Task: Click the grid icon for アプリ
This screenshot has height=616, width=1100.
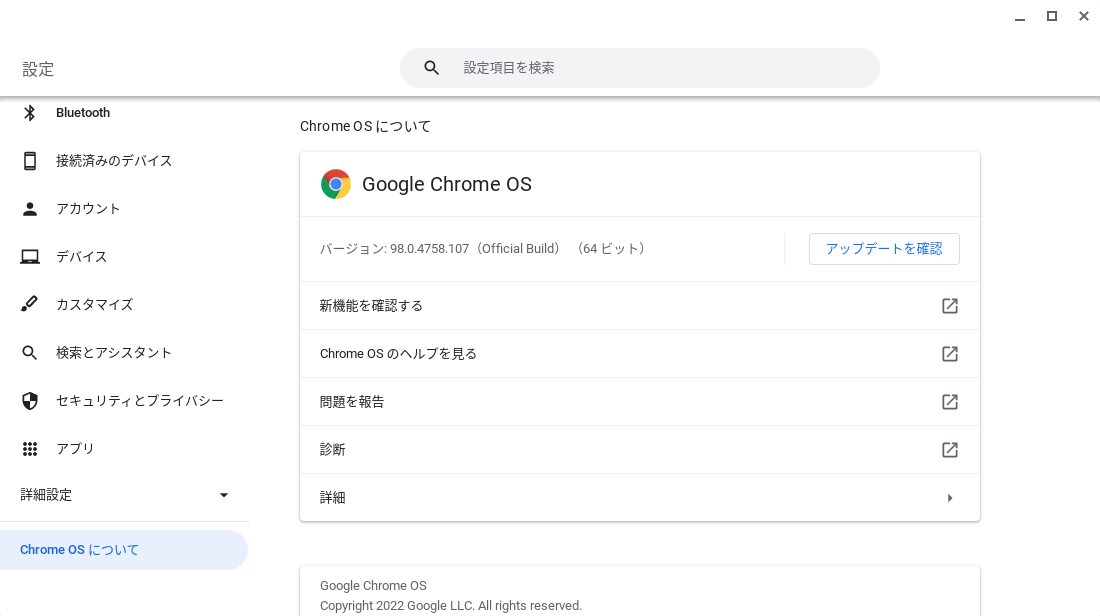Action: pos(29,449)
